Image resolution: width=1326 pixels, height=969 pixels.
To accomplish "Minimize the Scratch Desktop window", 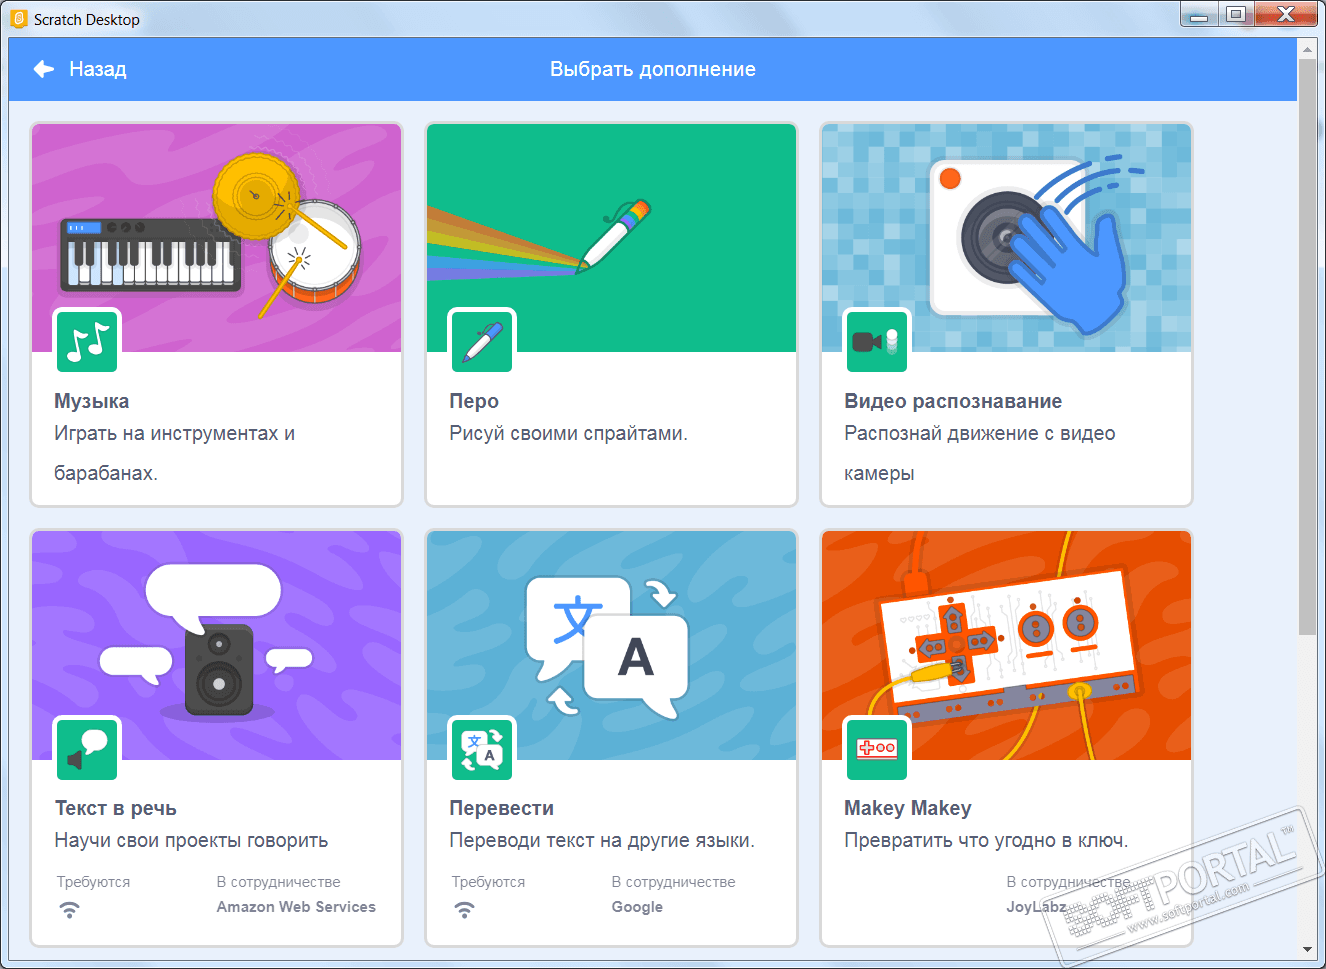I will pyautogui.click(x=1200, y=15).
